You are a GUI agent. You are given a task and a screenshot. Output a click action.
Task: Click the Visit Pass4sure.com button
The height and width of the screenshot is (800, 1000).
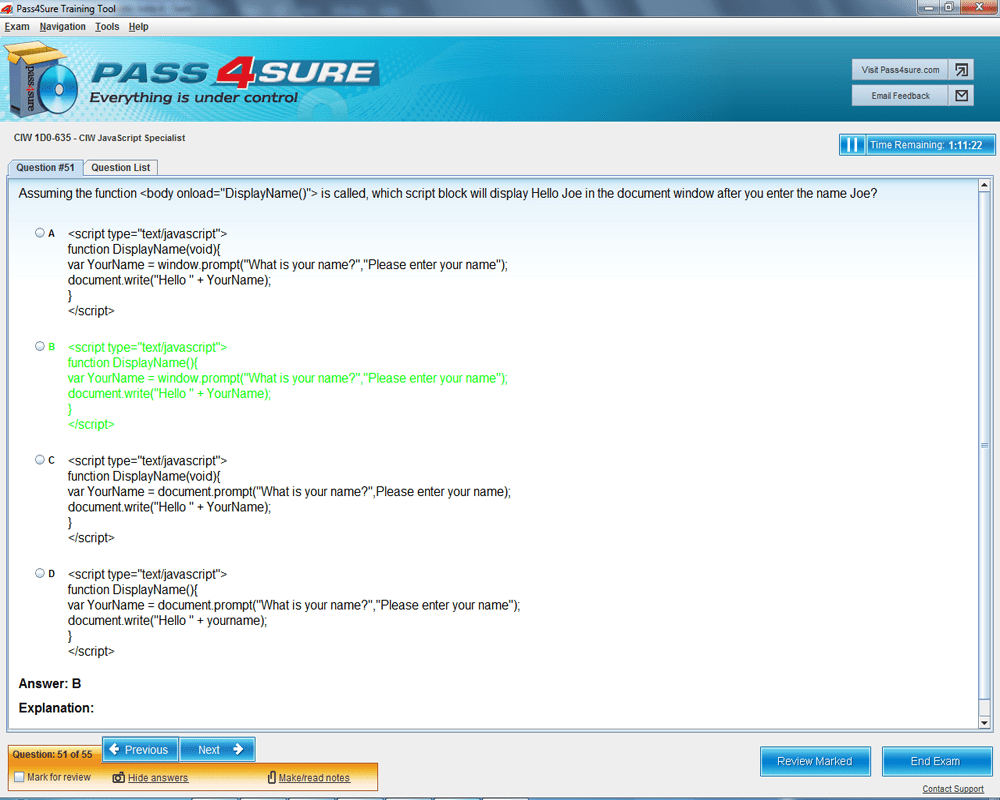tap(900, 70)
